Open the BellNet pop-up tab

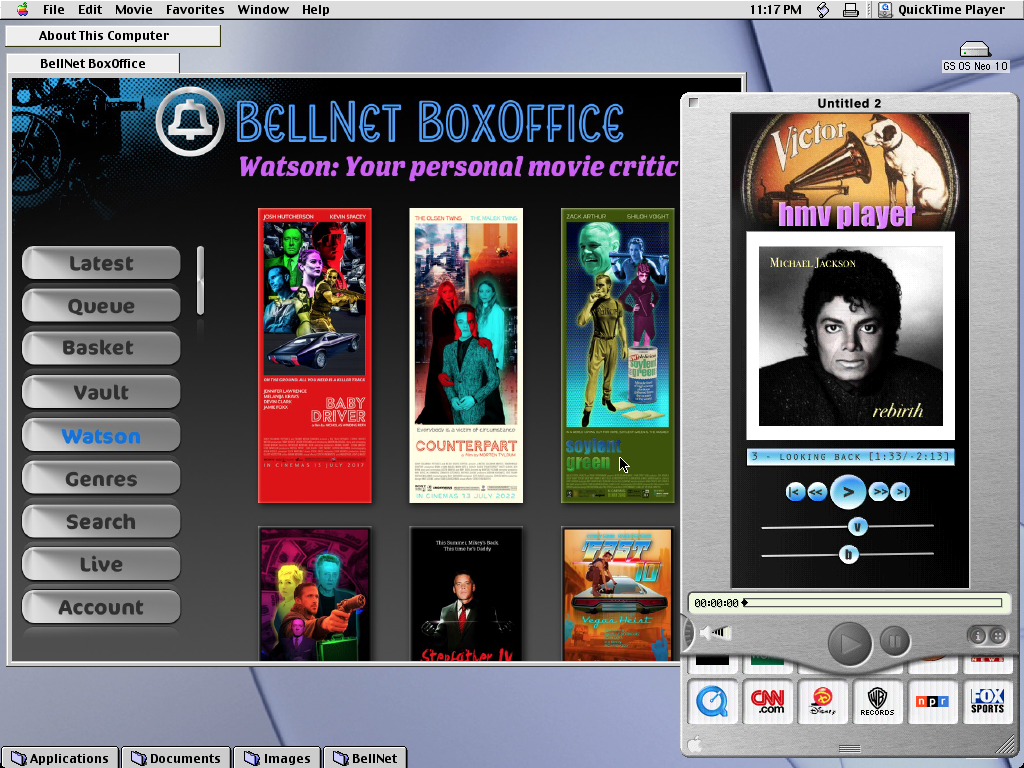tap(365, 758)
